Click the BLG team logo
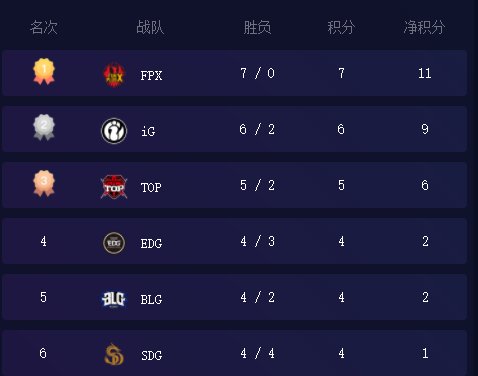Viewport: 478px width, 376px height. pos(114,299)
